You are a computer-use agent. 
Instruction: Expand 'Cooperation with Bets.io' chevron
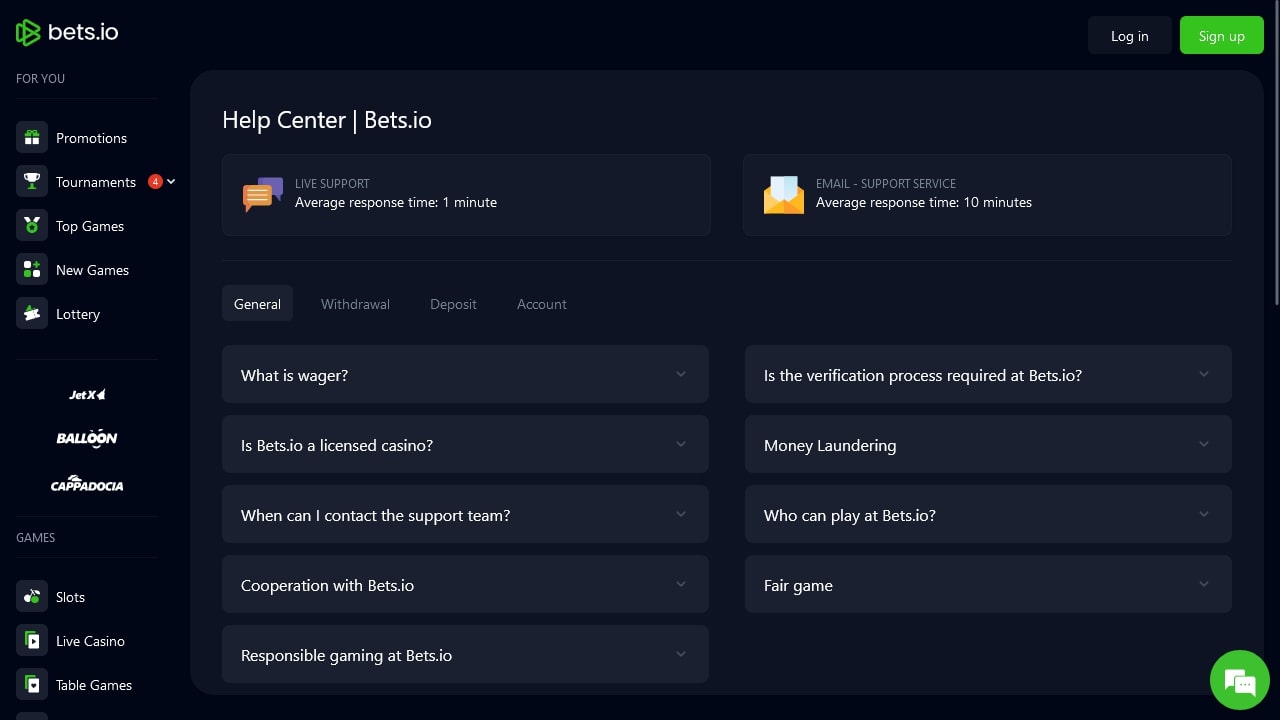click(x=681, y=584)
